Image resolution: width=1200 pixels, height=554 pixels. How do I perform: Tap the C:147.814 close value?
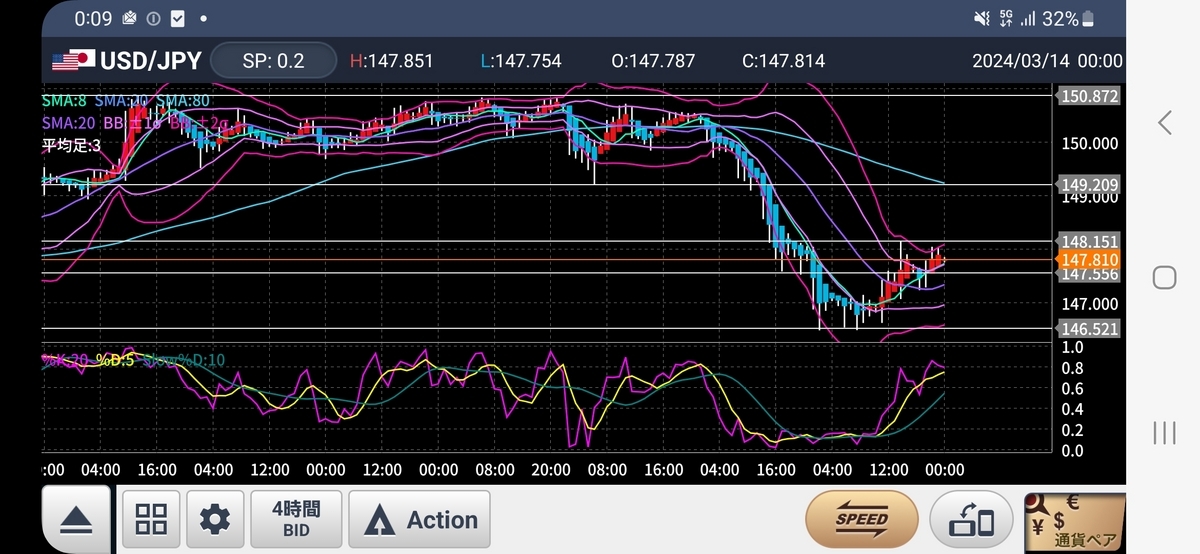[x=783, y=61]
